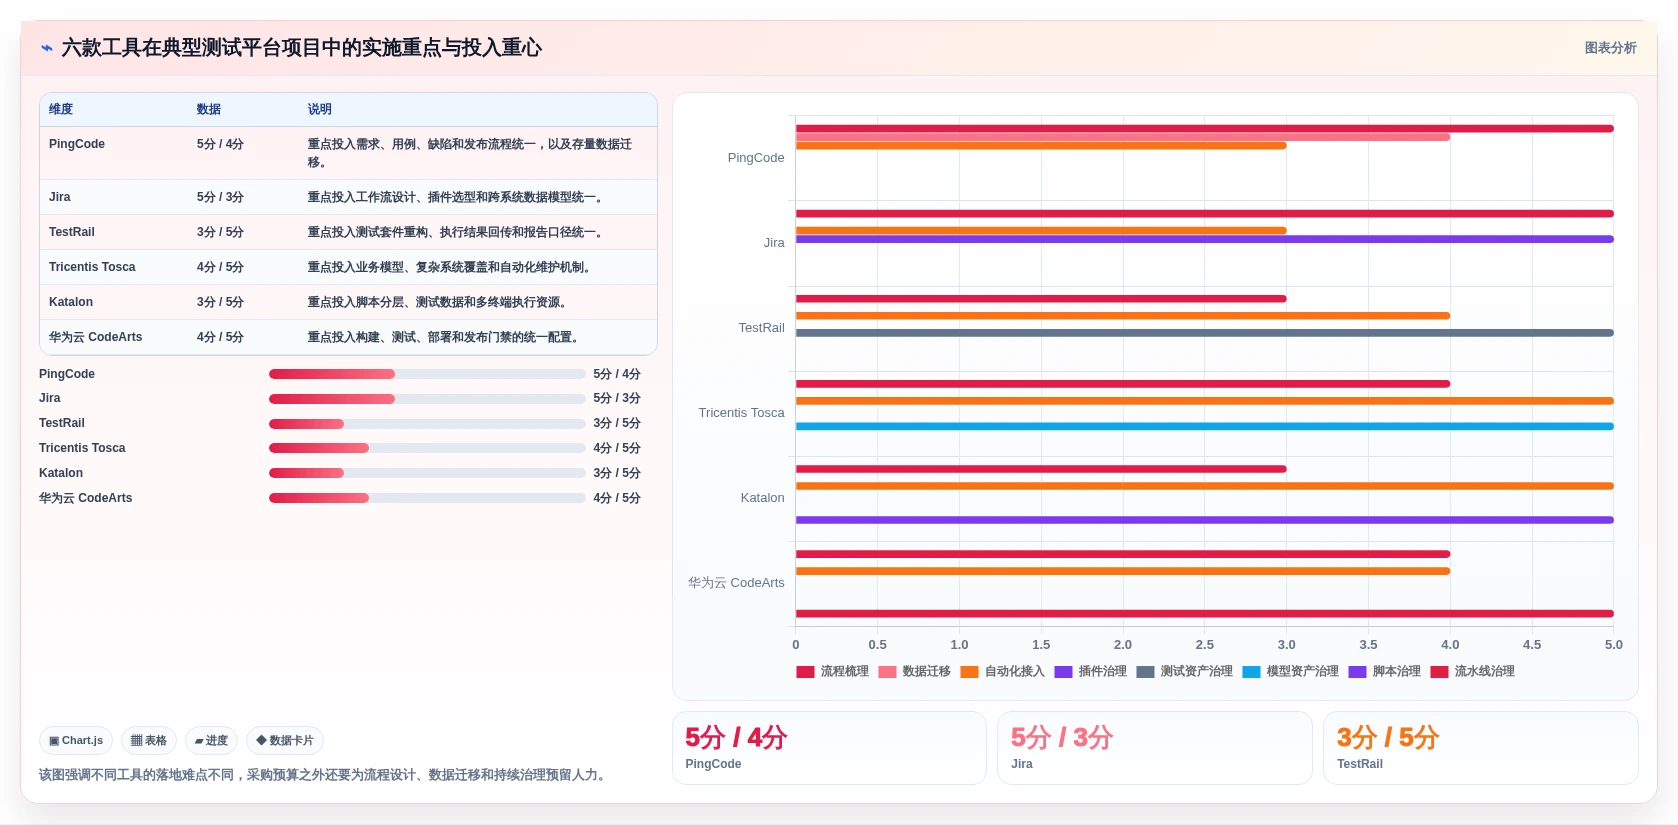Toggle the 模型资产治理 legend swatch
1678x825 pixels.
coord(1251,672)
